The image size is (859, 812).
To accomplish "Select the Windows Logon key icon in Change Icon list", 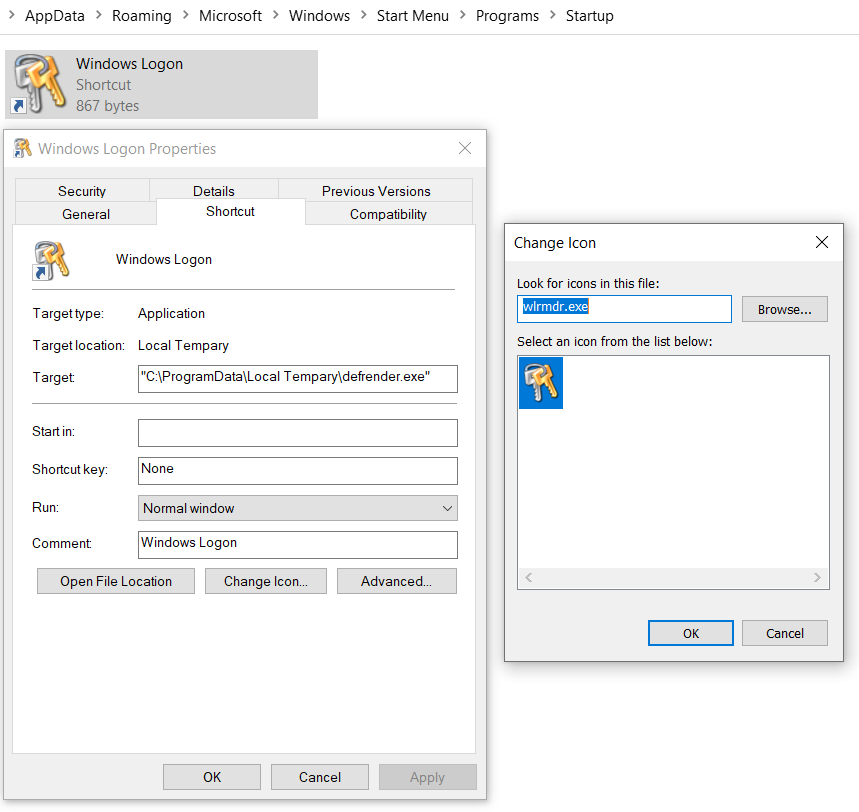I will click(540, 382).
